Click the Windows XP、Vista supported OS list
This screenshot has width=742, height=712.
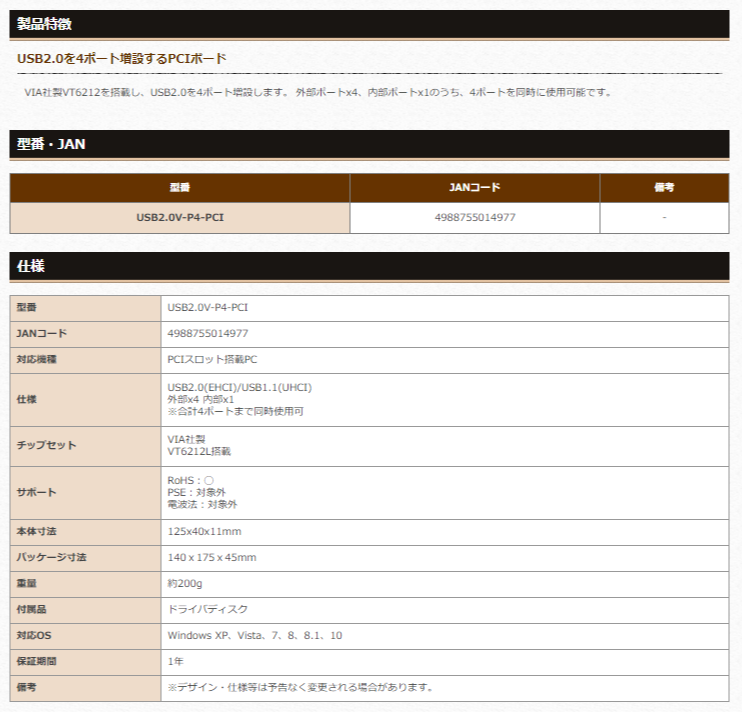254,635
